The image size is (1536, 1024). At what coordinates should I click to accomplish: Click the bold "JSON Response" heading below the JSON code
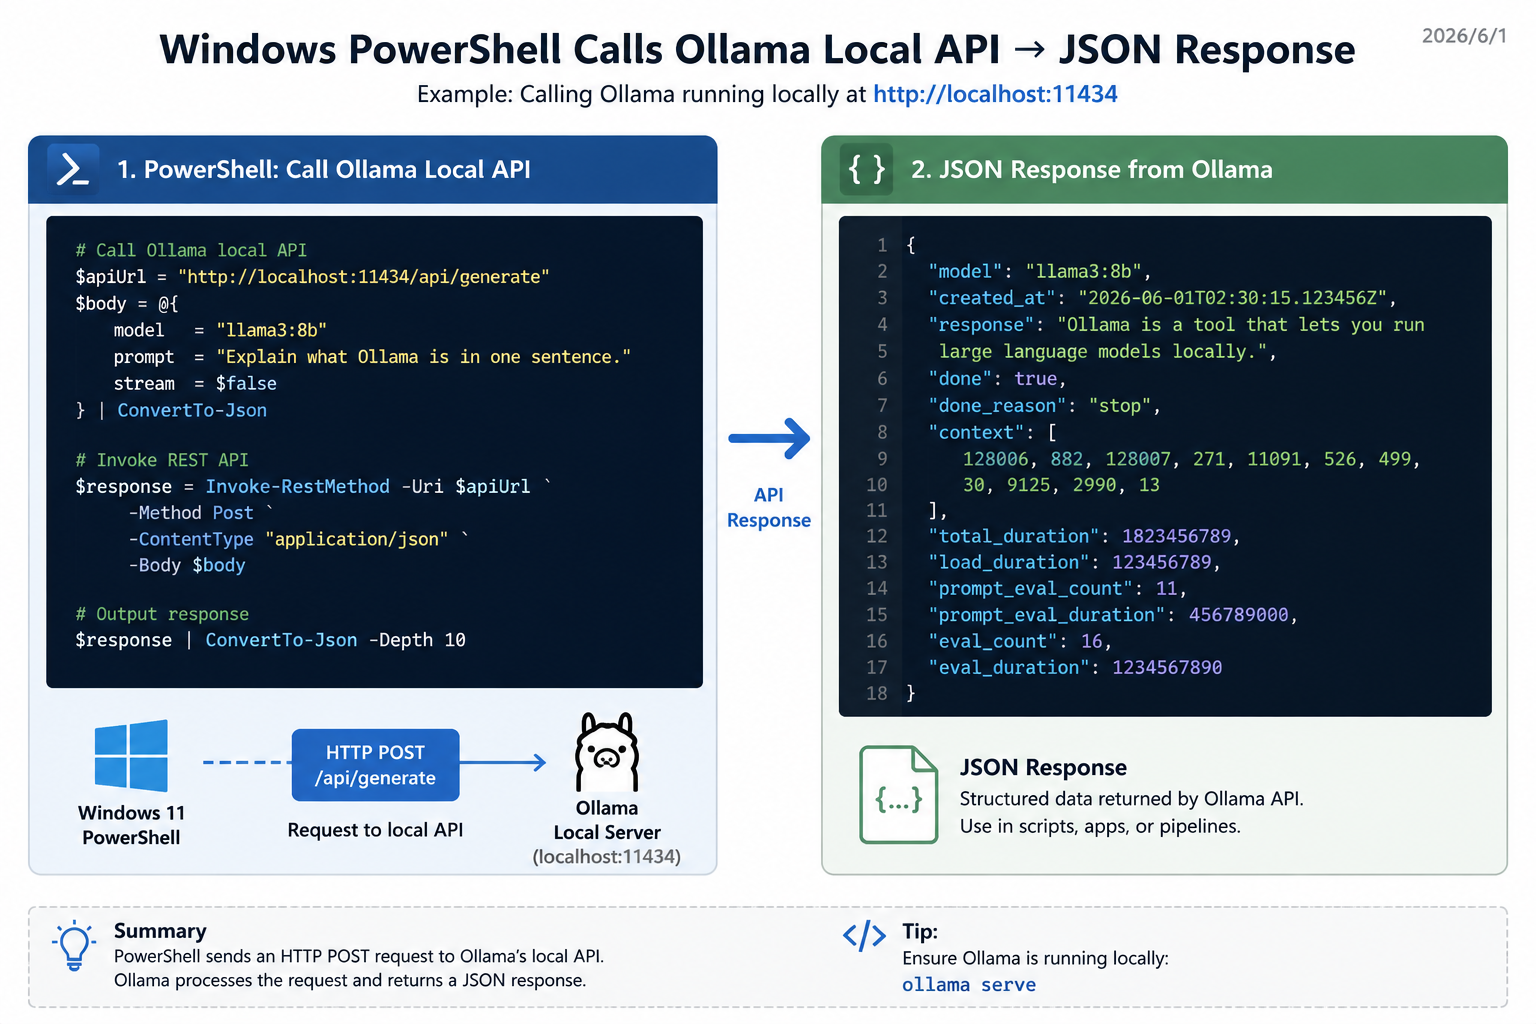click(1043, 768)
